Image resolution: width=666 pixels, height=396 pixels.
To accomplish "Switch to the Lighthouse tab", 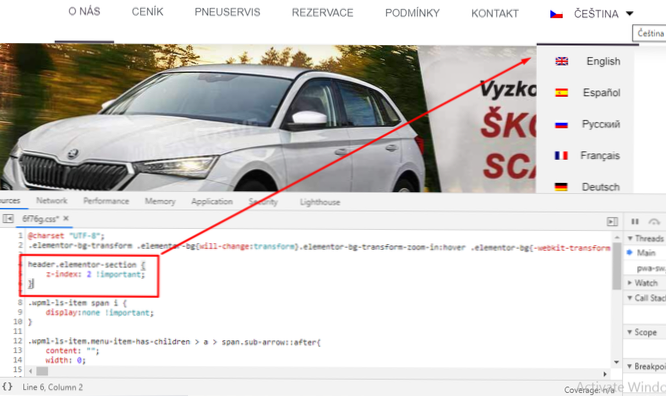I will point(320,202).
